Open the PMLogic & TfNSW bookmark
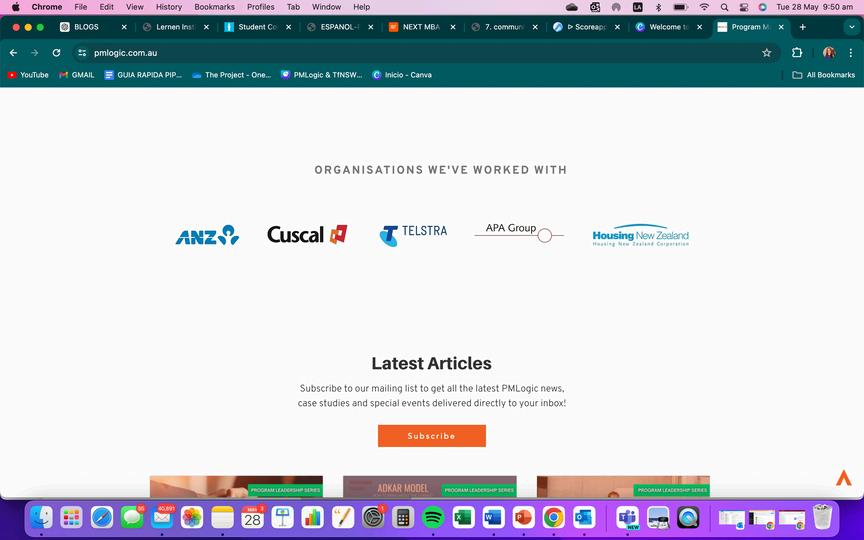 coord(321,75)
